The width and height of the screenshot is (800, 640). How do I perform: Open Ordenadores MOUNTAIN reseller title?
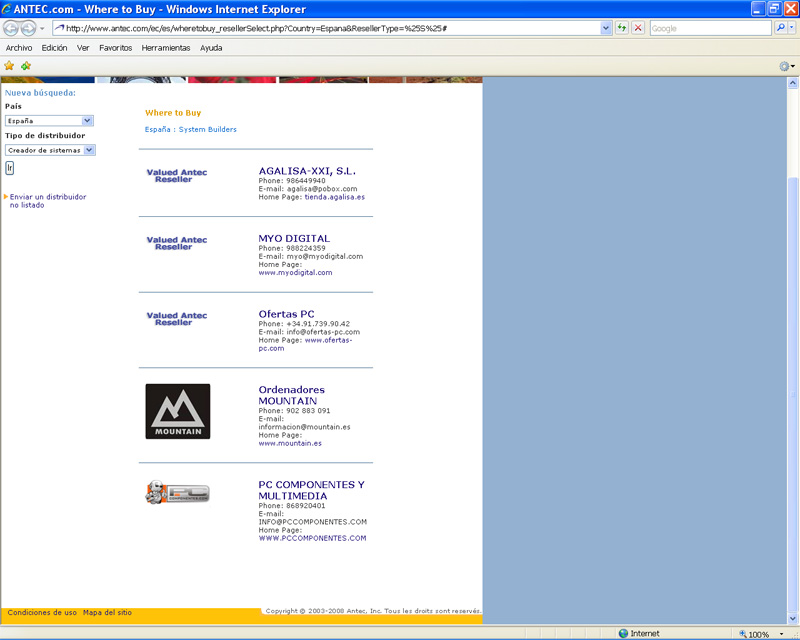[291, 395]
